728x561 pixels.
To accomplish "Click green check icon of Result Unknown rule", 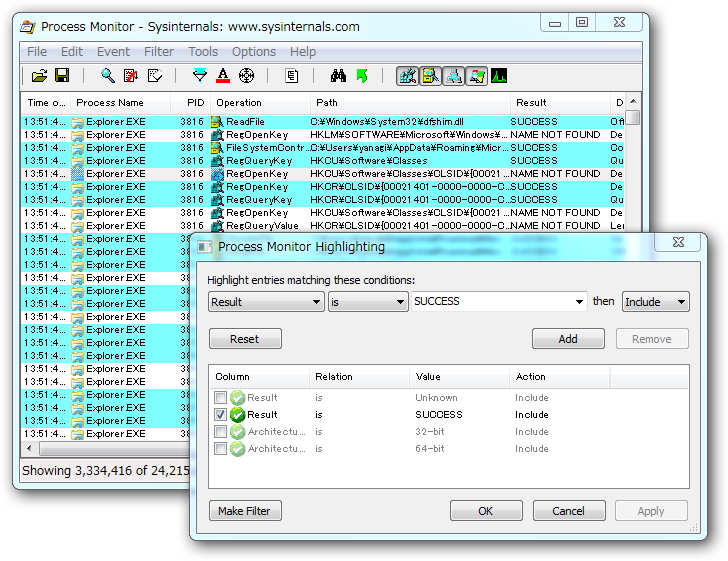I will pyautogui.click(x=237, y=398).
